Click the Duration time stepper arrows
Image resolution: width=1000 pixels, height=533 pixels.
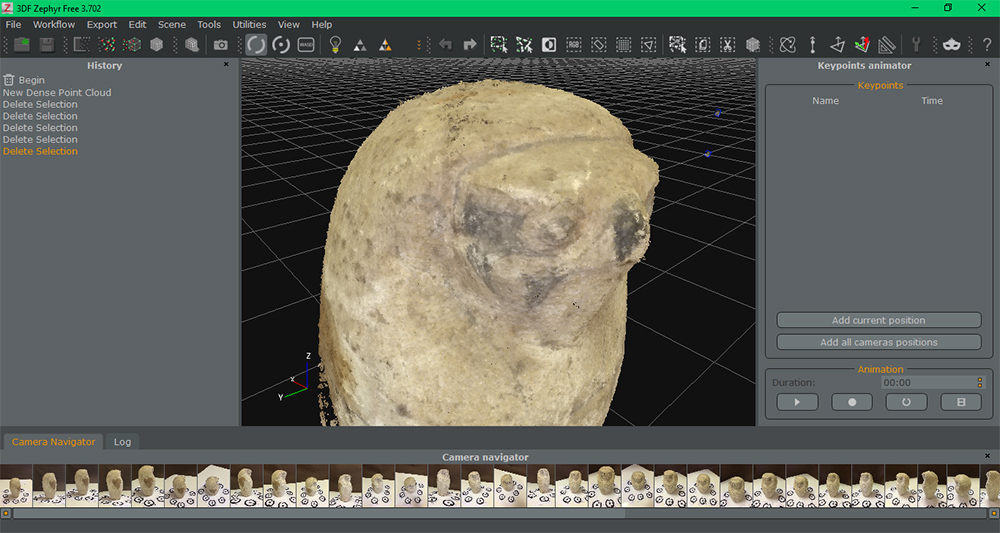point(980,382)
